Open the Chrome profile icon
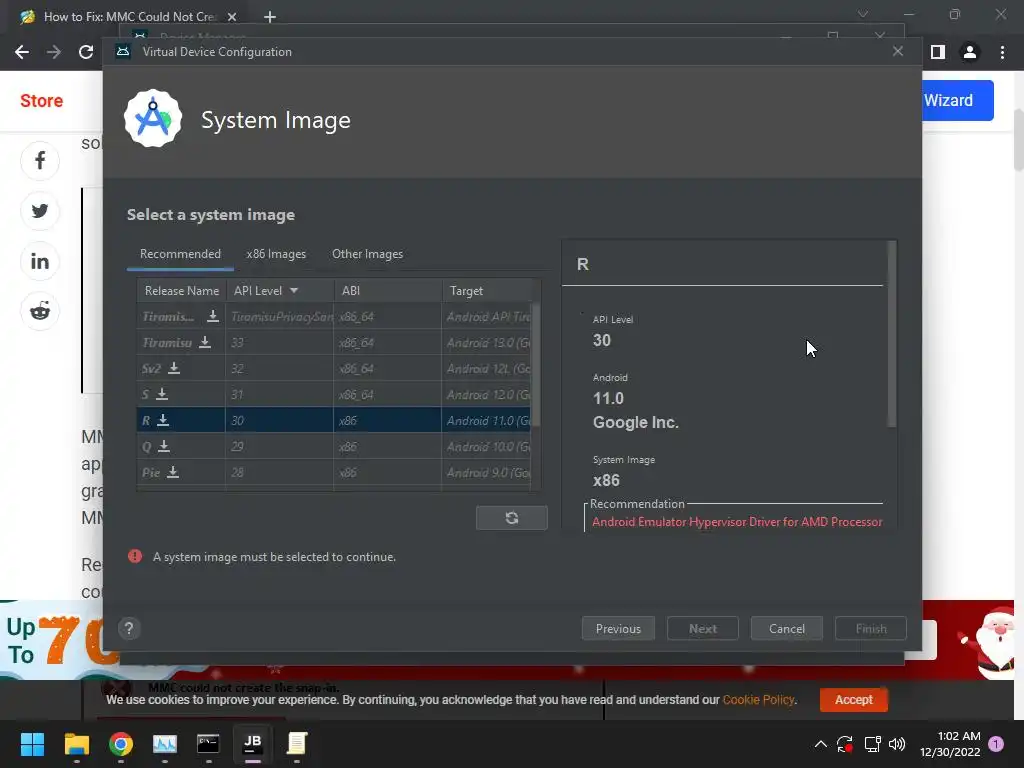Image resolution: width=1024 pixels, height=768 pixels. point(970,52)
